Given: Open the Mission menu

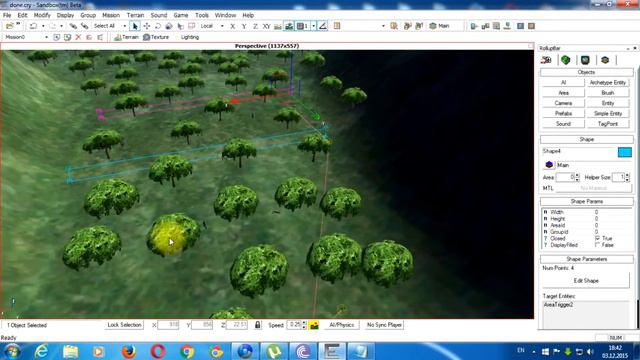Looking at the screenshot, I should (x=111, y=15).
